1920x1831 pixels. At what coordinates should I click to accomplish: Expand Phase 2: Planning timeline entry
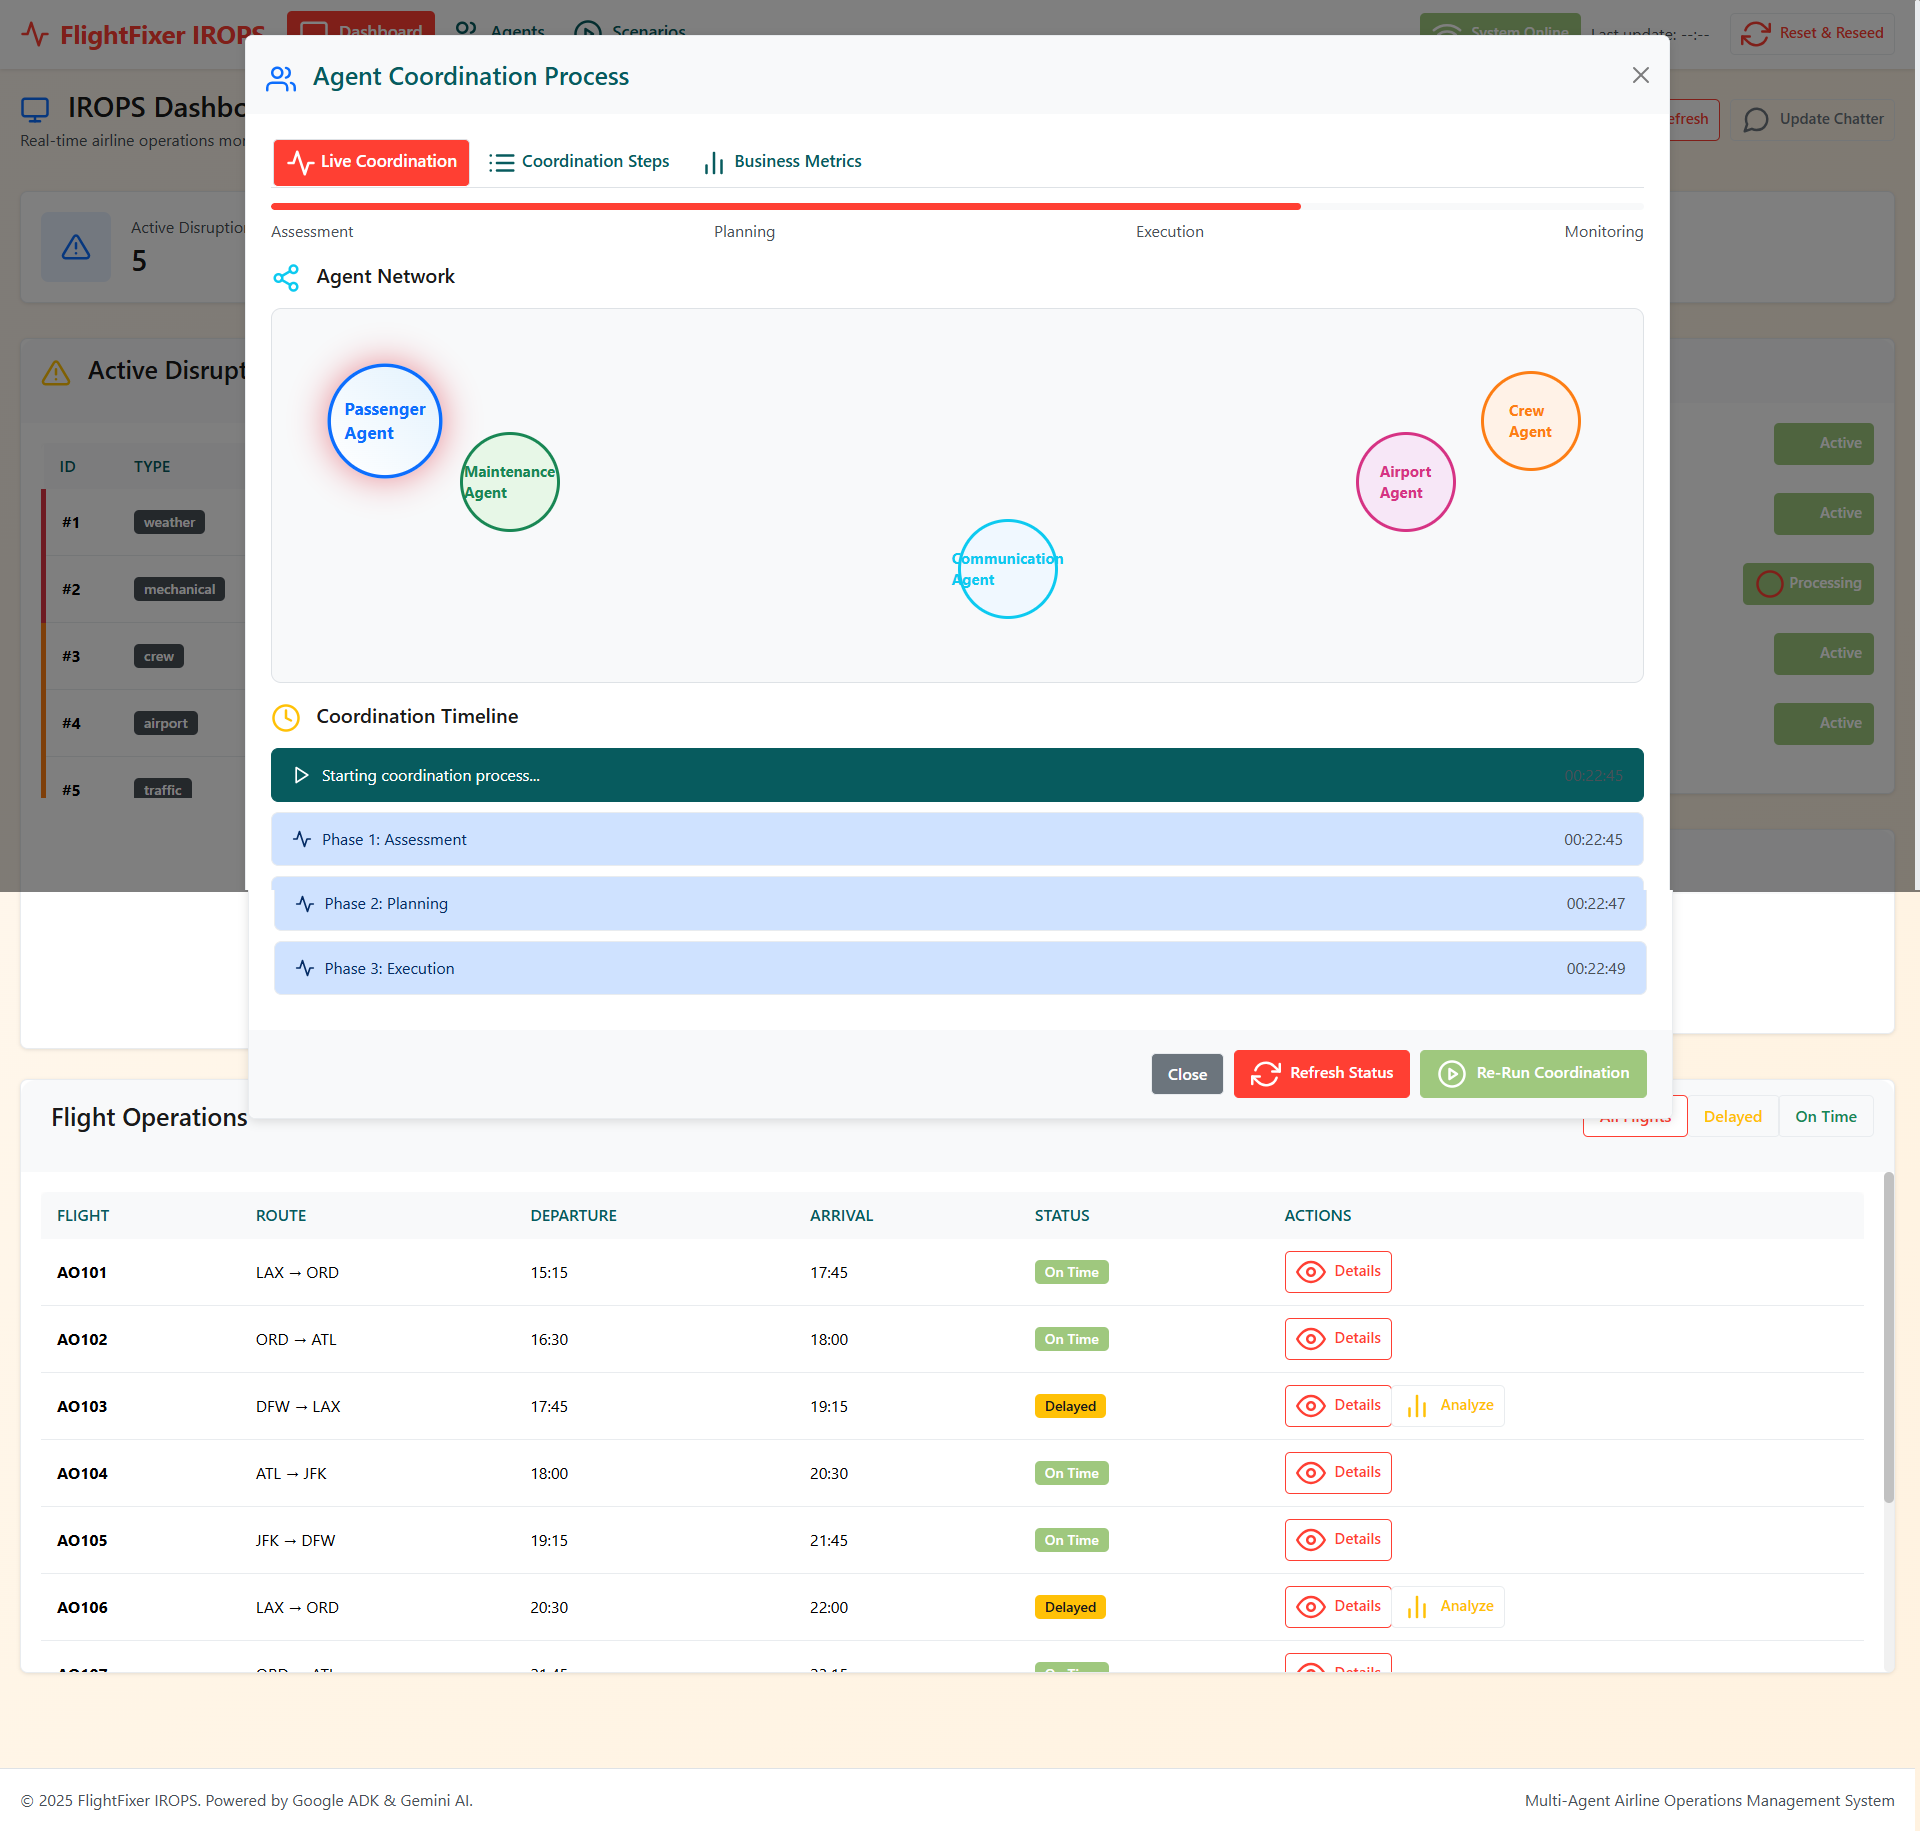coord(957,903)
